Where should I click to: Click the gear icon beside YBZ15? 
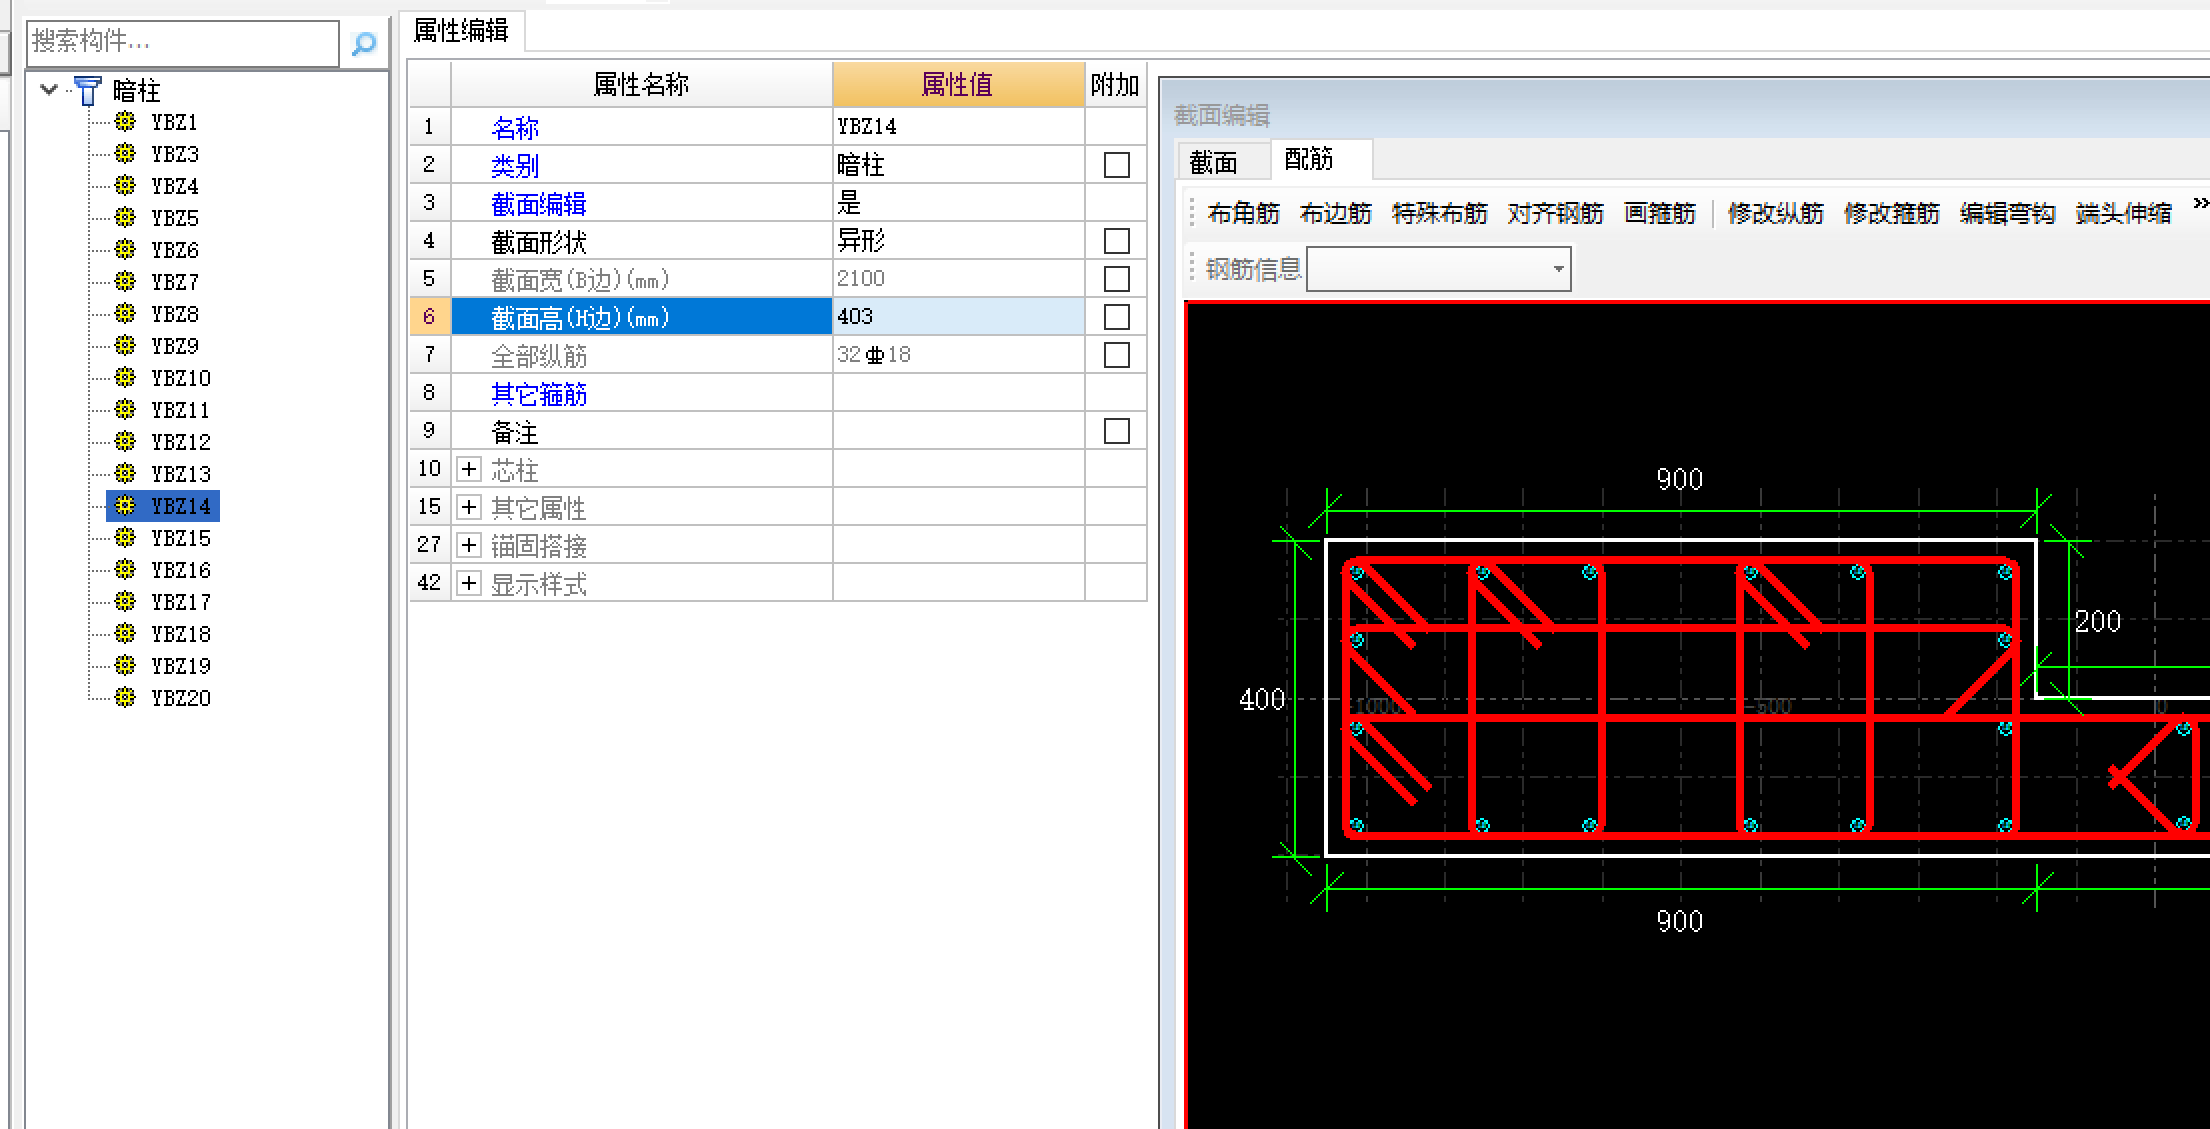pyautogui.click(x=125, y=538)
